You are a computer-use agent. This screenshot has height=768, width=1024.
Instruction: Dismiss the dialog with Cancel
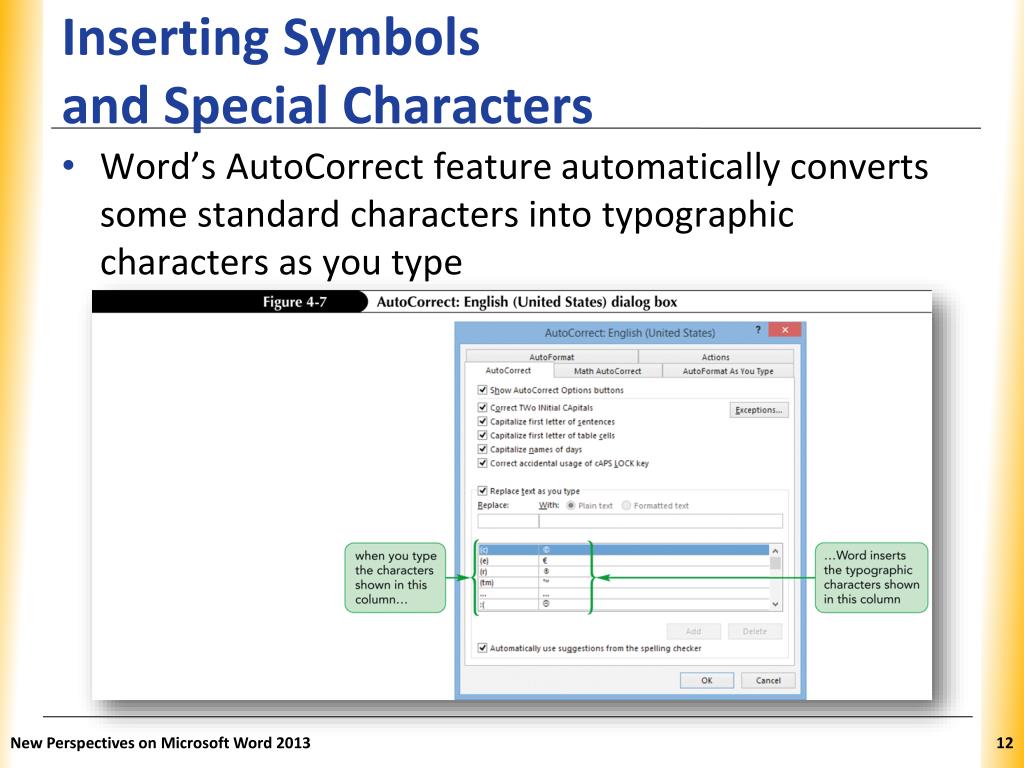768,680
